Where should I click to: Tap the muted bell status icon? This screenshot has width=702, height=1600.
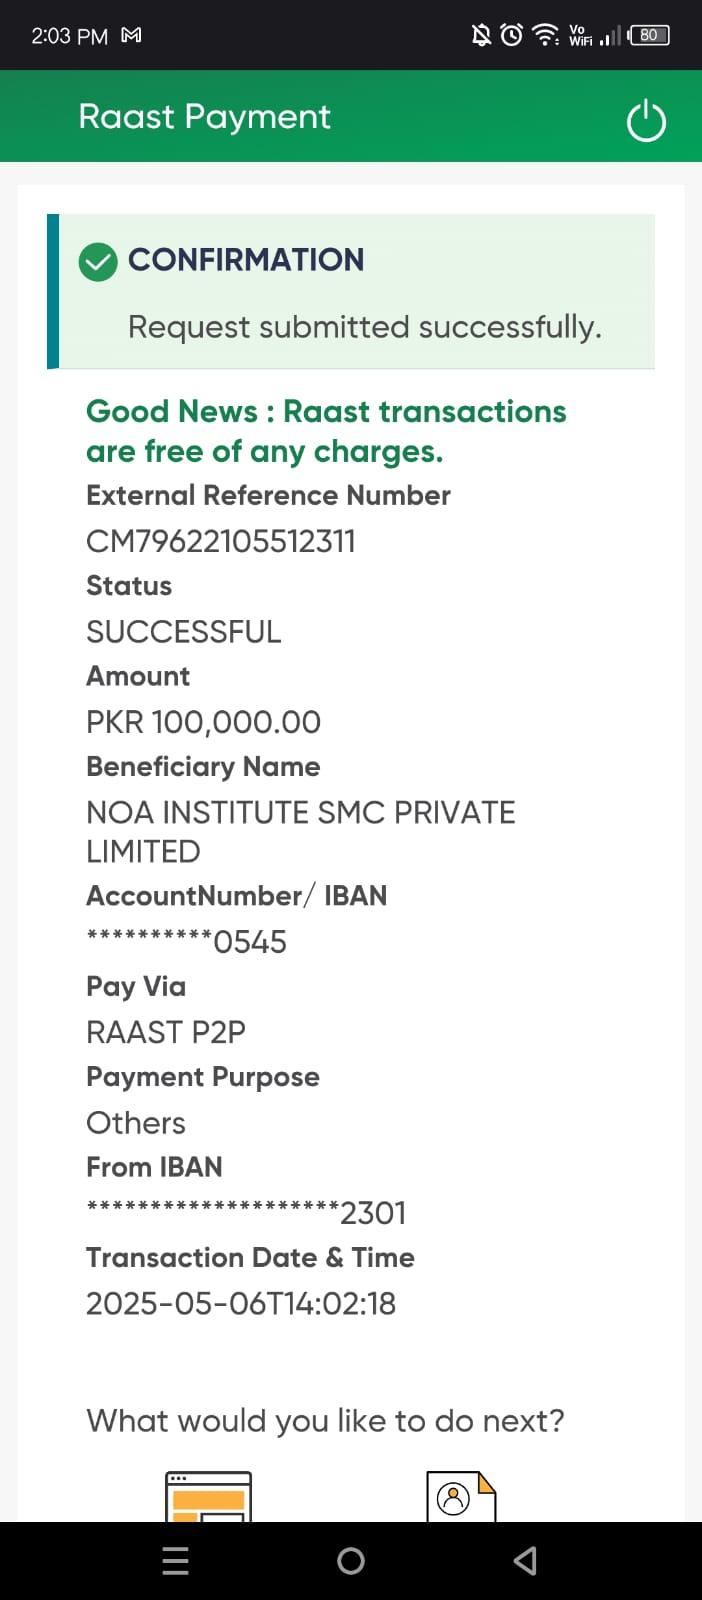click(x=481, y=35)
